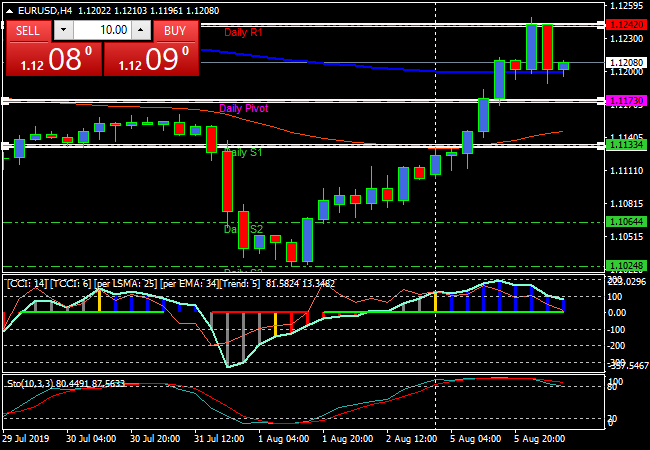Click the red 1.12420 price tag
Image resolution: width=650 pixels, height=450 pixels.
click(625, 24)
